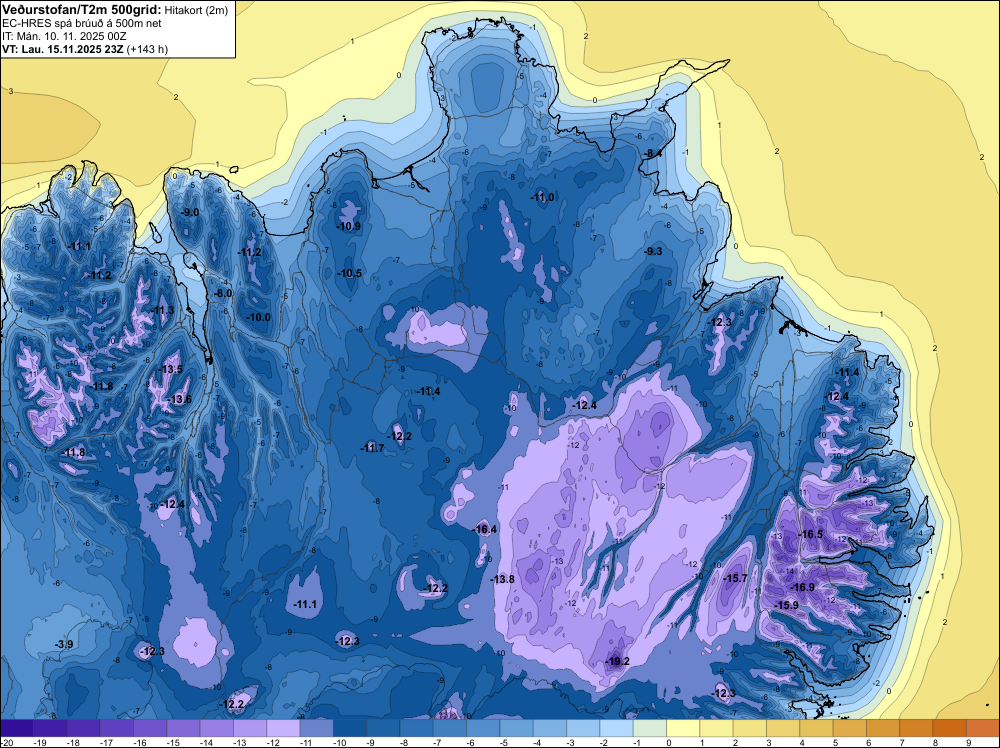Select the pale yellow legend swatch between 0 and 1

pos(683,728)
